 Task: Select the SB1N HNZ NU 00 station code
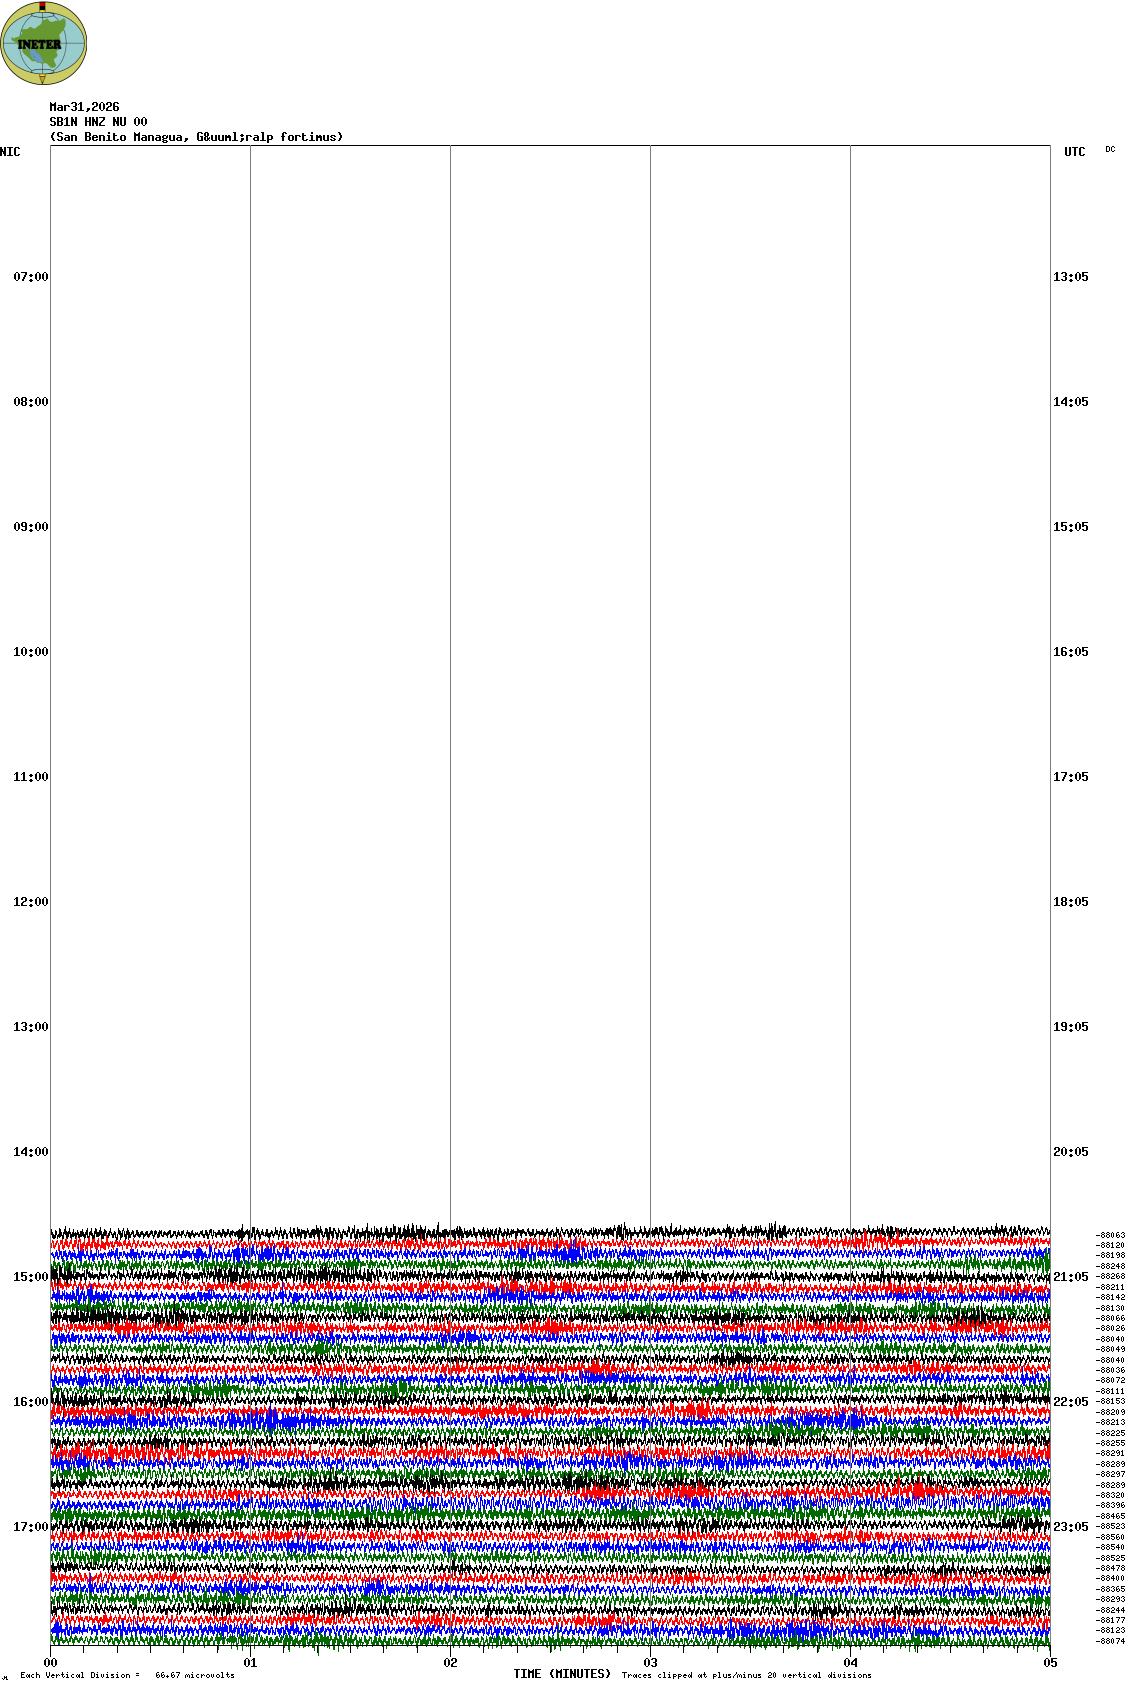point(98,122)
